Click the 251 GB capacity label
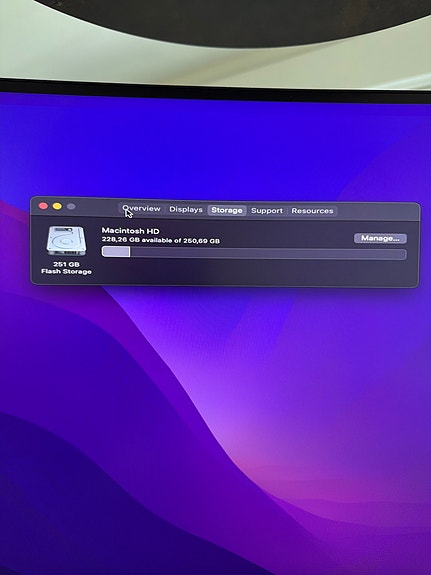This screenshot has width=431, height=575. pos(66,264)
